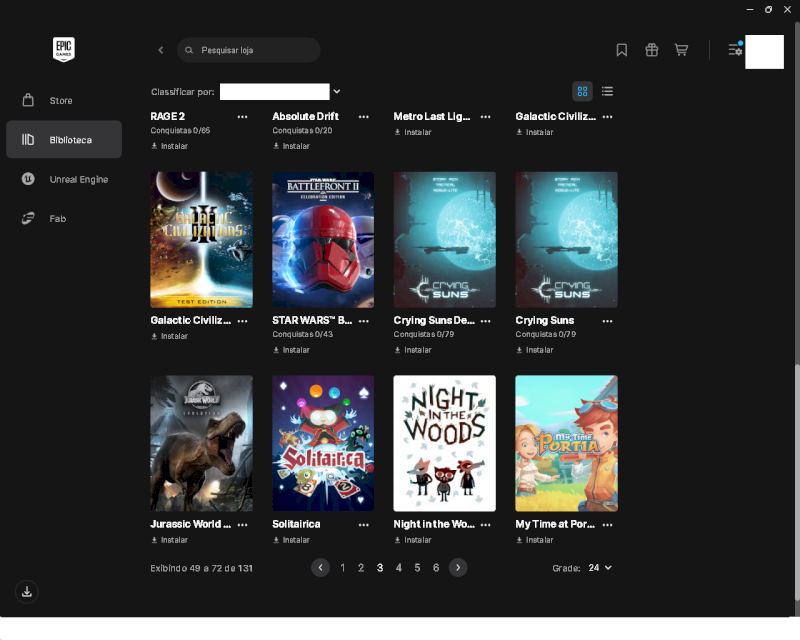The width and height of the screenshot is (800, 640).
Task: Click the Pesquisar loja search field
Action: pyautogui.click(x=248, y=50)
